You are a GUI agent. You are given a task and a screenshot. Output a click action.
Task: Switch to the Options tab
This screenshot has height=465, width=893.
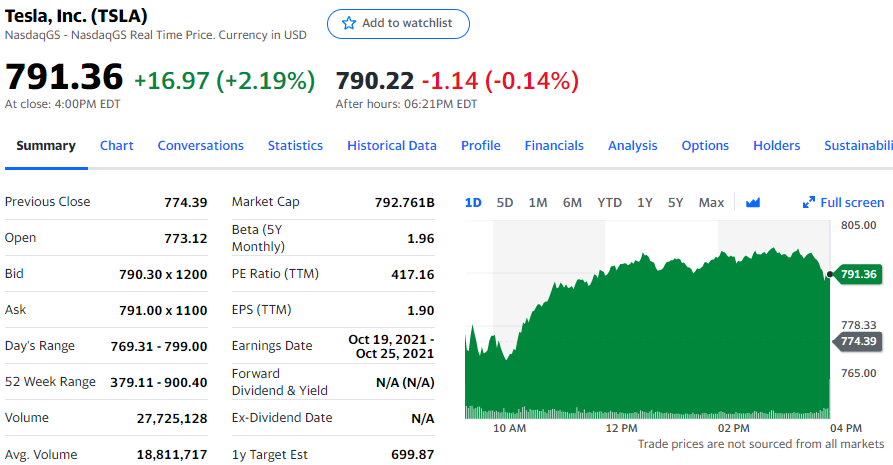[705, 145]
